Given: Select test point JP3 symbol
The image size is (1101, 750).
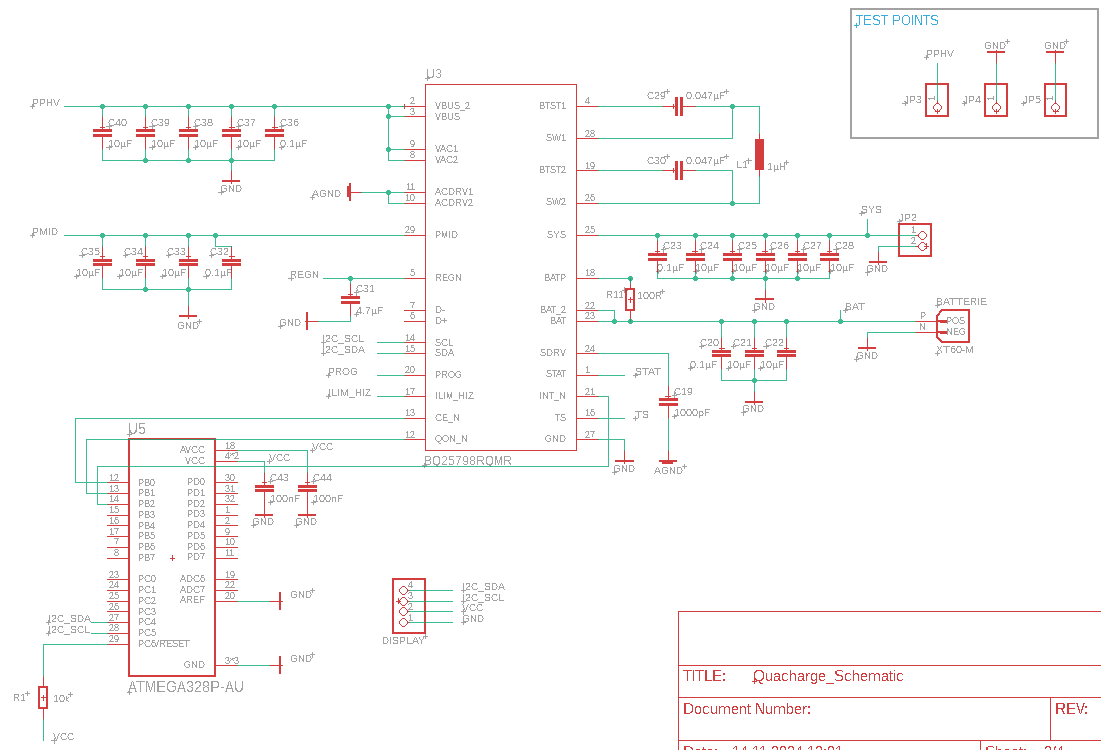Looking at the screenshot, I should [937, 100].
